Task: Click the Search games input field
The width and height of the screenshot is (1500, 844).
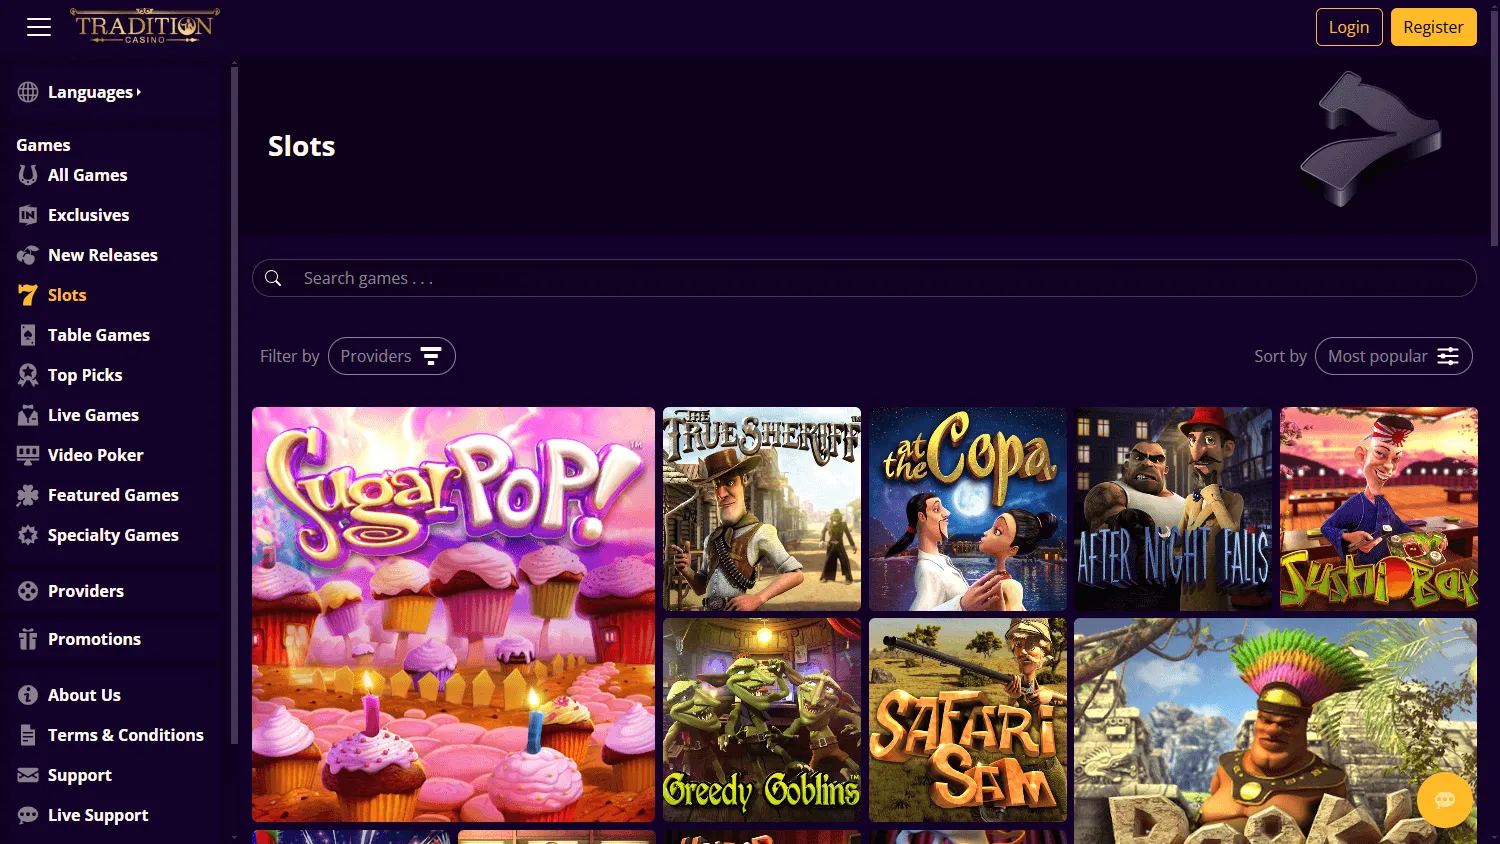Action: coord(864,278)
